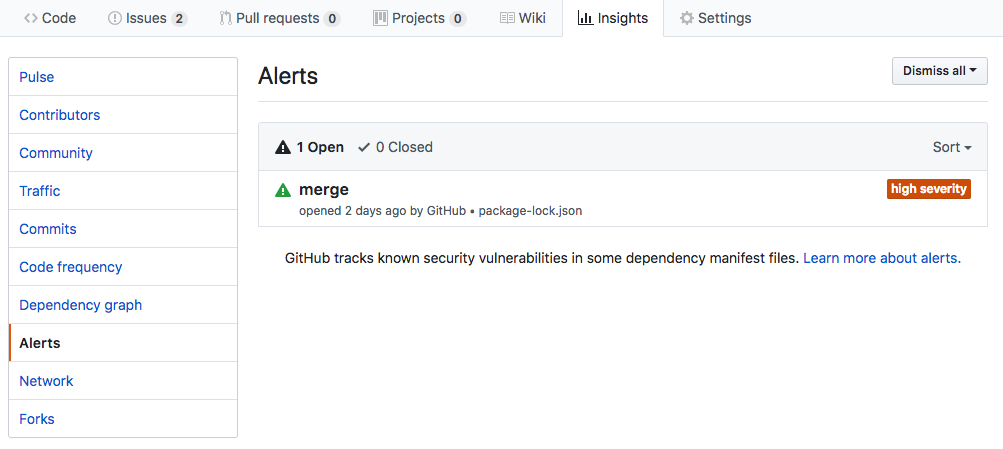This screenshot has height=449, width=1003.
Task: Click the Insights bar graph icon
Action: tap(585, 18)
